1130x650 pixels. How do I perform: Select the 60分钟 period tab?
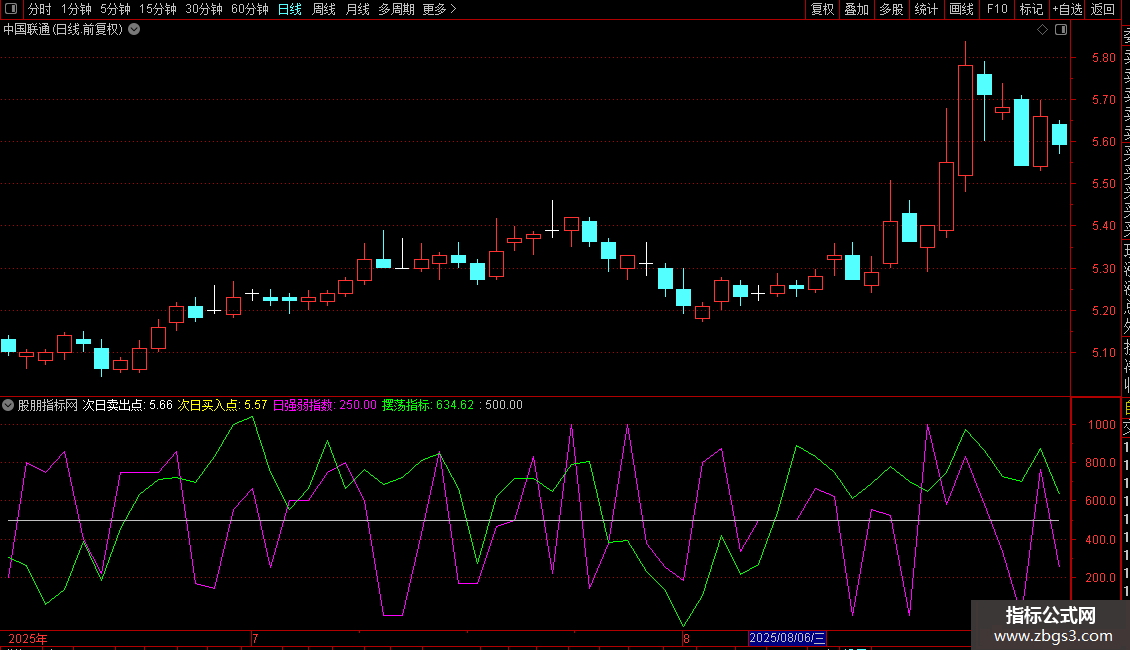(249, 9)
